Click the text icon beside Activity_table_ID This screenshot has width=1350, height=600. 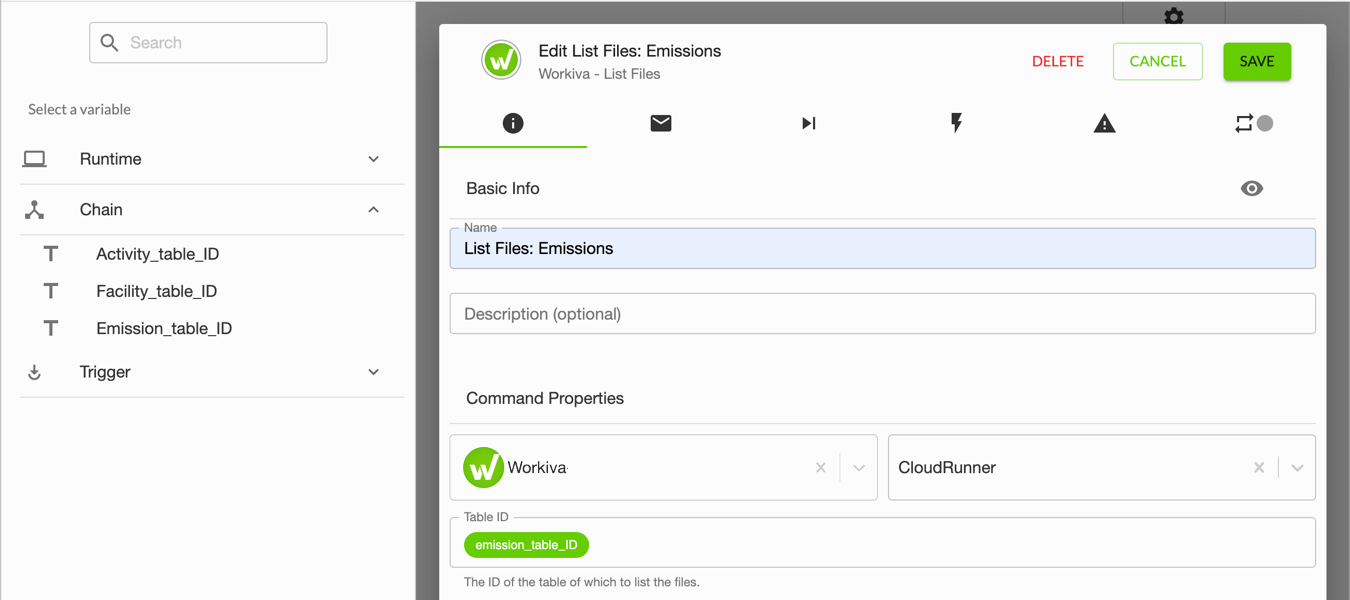tap(51, 254)
